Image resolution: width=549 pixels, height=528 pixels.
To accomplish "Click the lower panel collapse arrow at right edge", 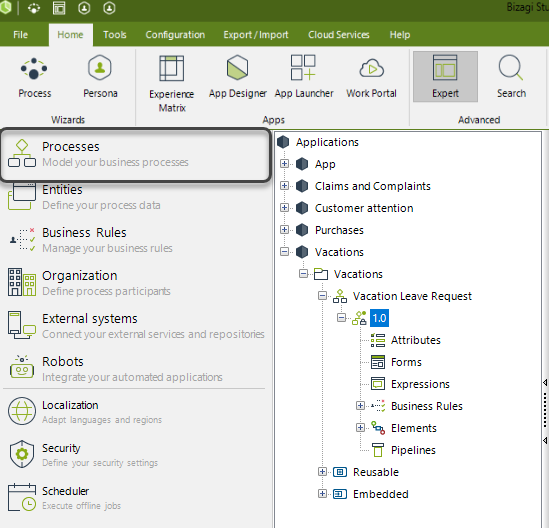I will click(545, 440).
